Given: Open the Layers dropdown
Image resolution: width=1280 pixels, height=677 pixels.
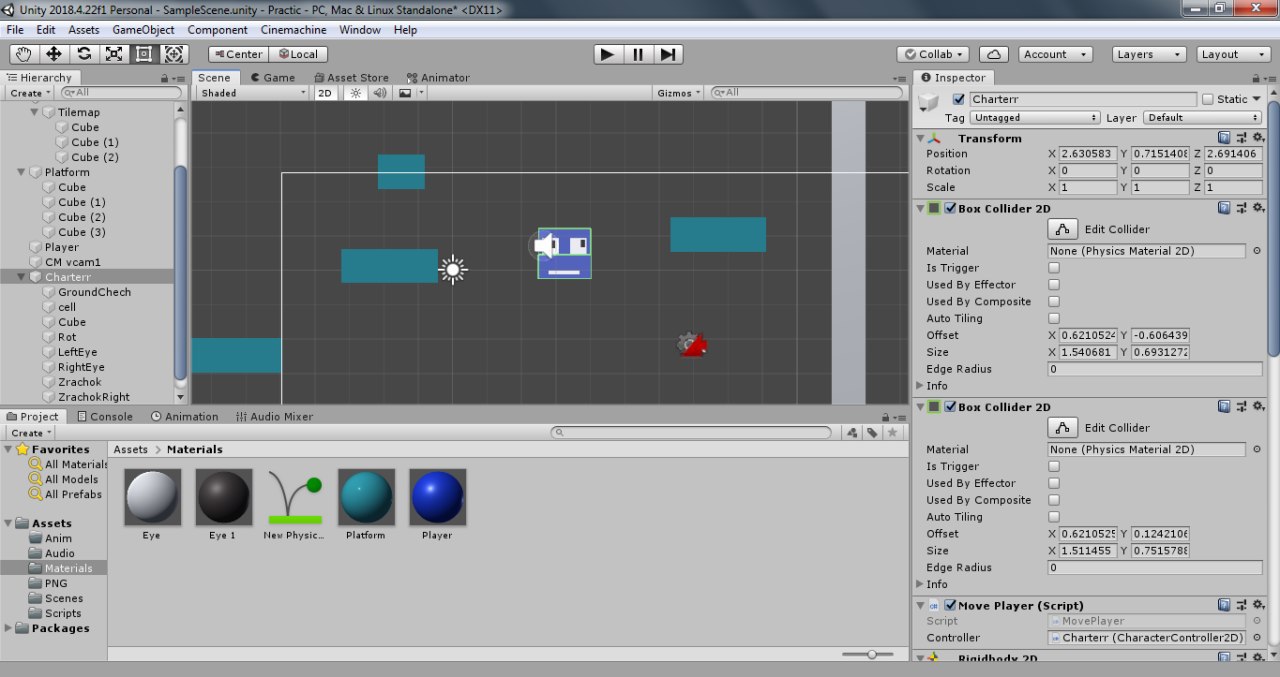Looking at the screenshot, I should click(x=1148, y=54).
